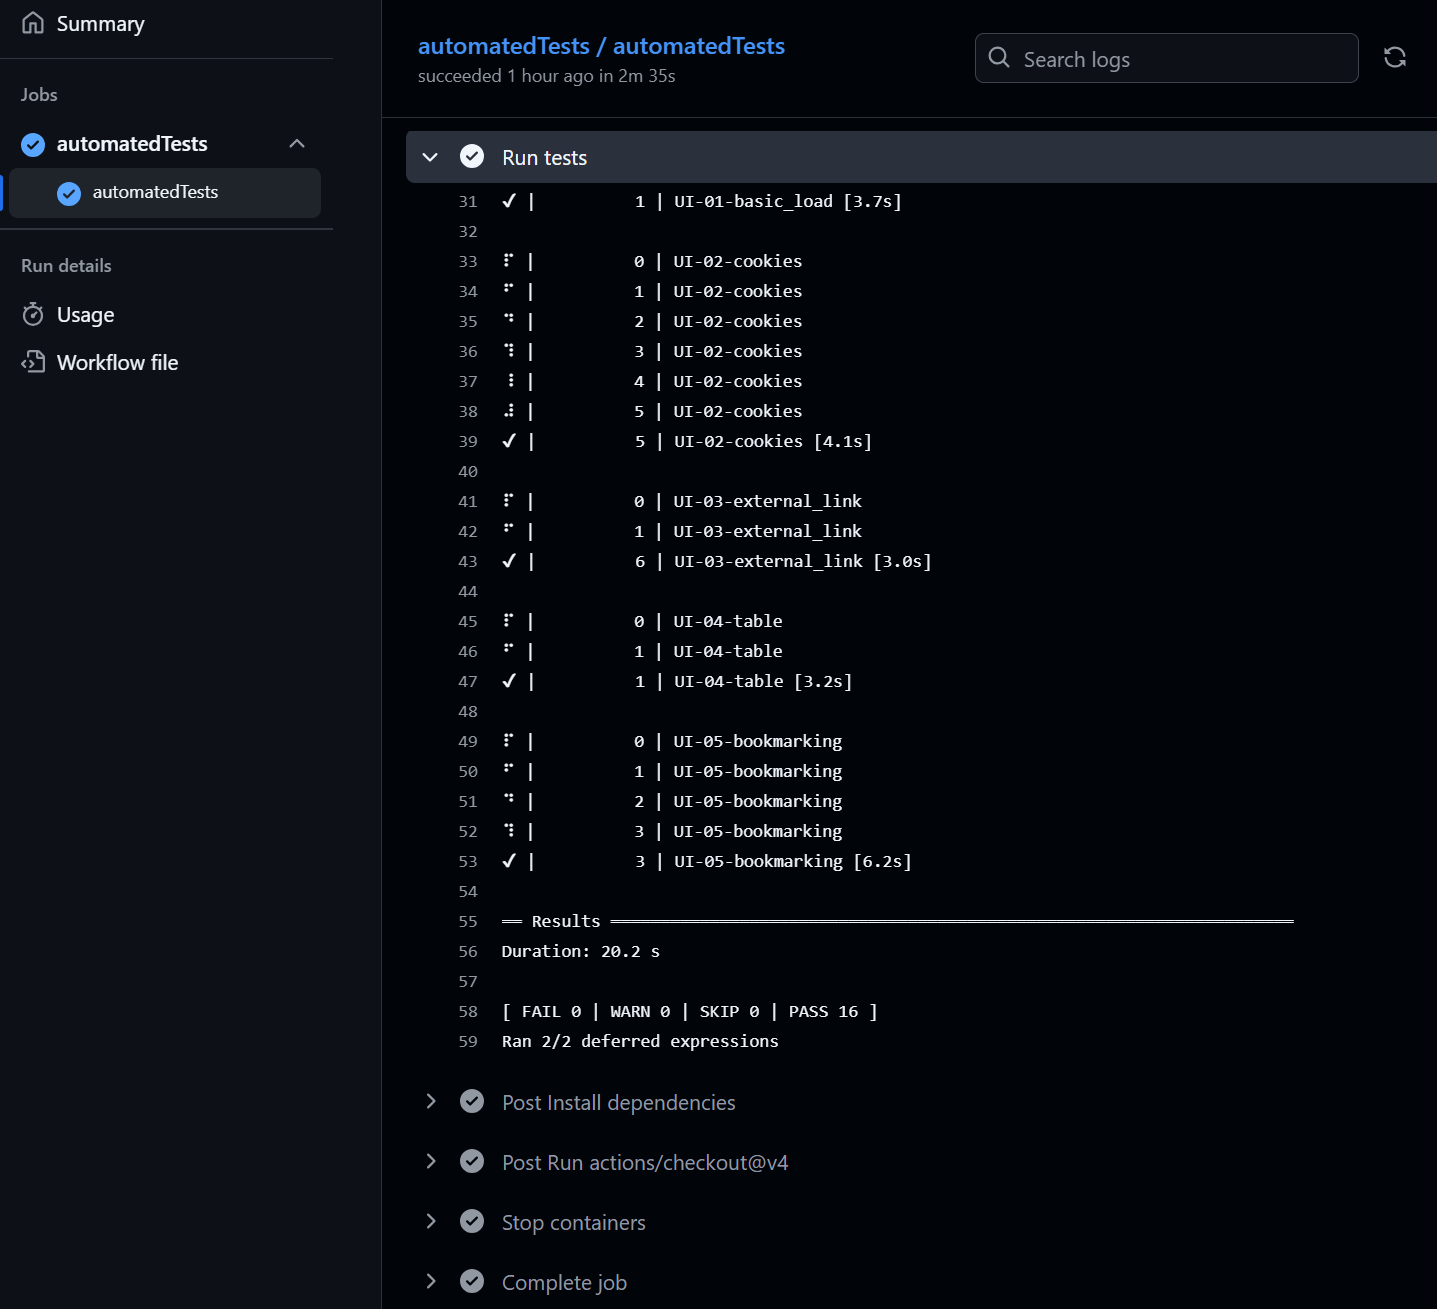
Task: Select the automatedTests job group in sidebar
Action: pyautogui.click(x=132, y=144)
